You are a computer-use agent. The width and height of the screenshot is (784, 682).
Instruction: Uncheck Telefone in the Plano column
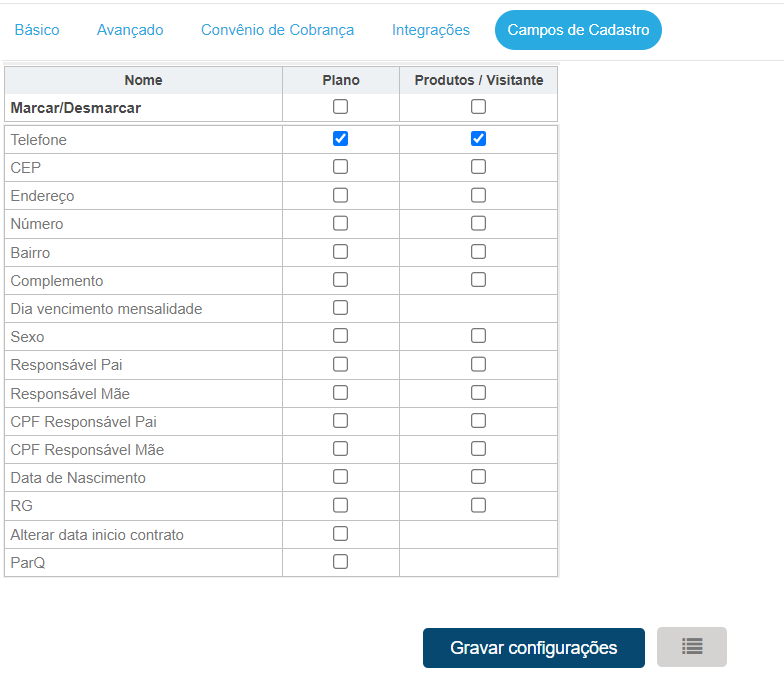pyautogui.click(x=341, y=139)
